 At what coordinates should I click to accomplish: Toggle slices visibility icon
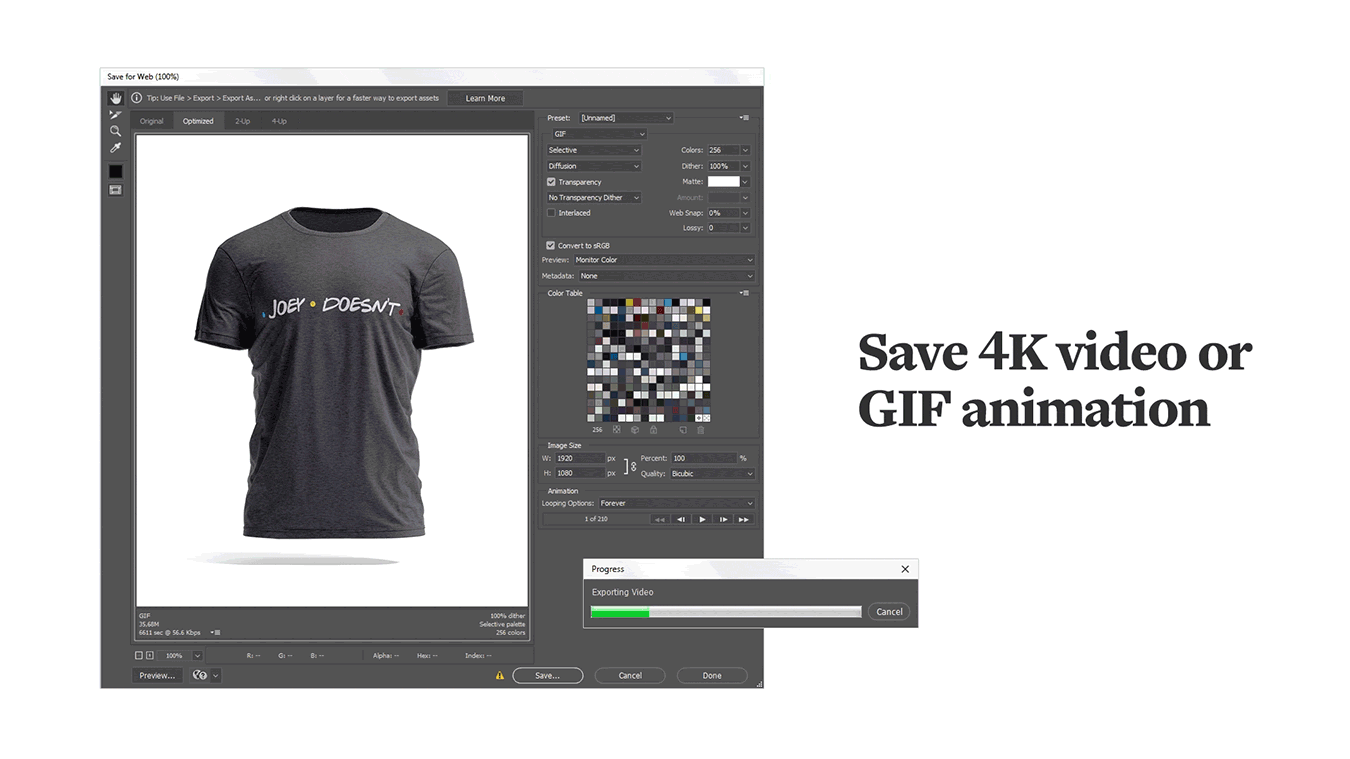tap(116, 190)
